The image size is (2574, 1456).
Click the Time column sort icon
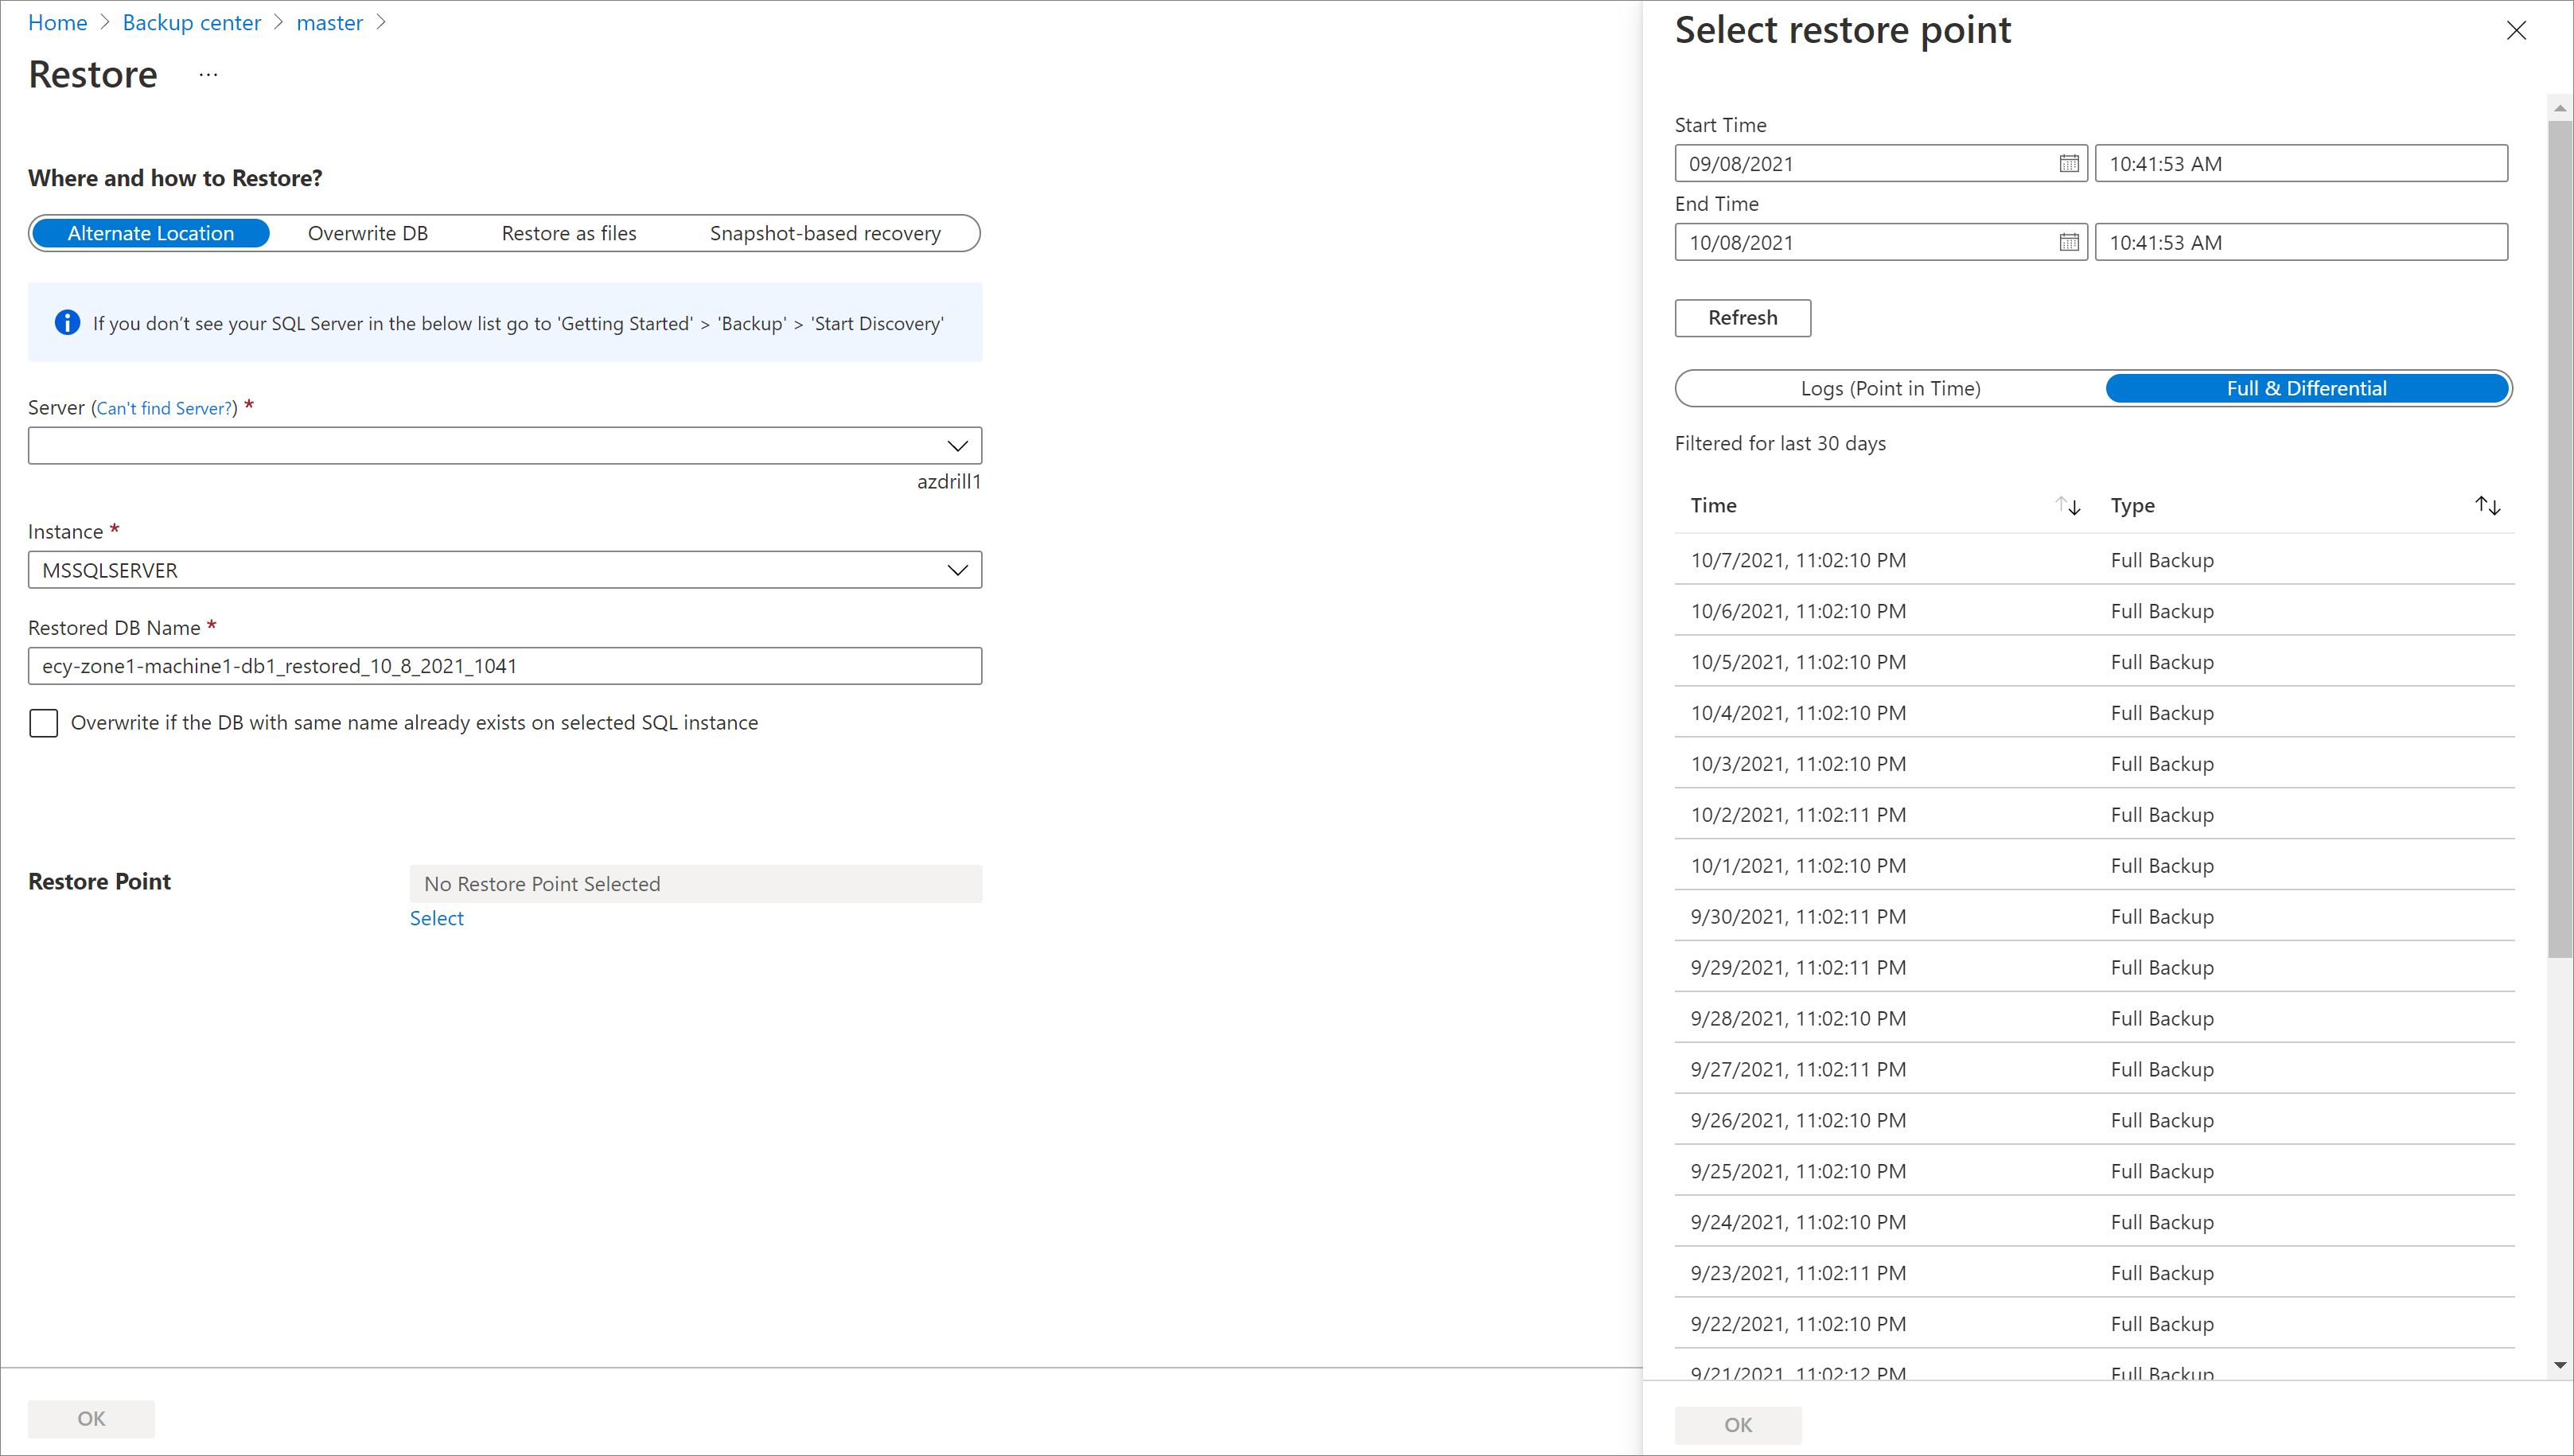[2069, 505]
